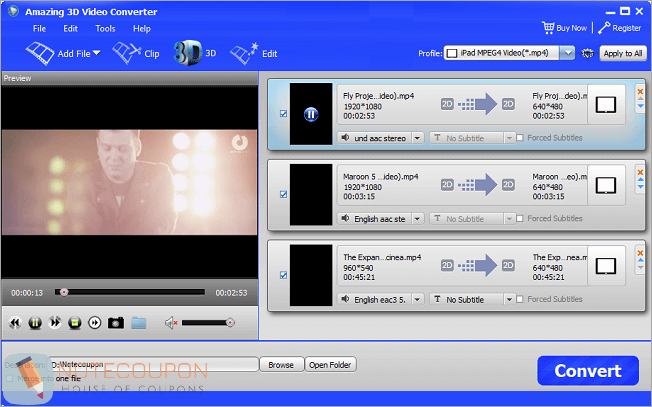
Task: Click iPad device icon for Fly Project
Action: click(x=606, y=105)
